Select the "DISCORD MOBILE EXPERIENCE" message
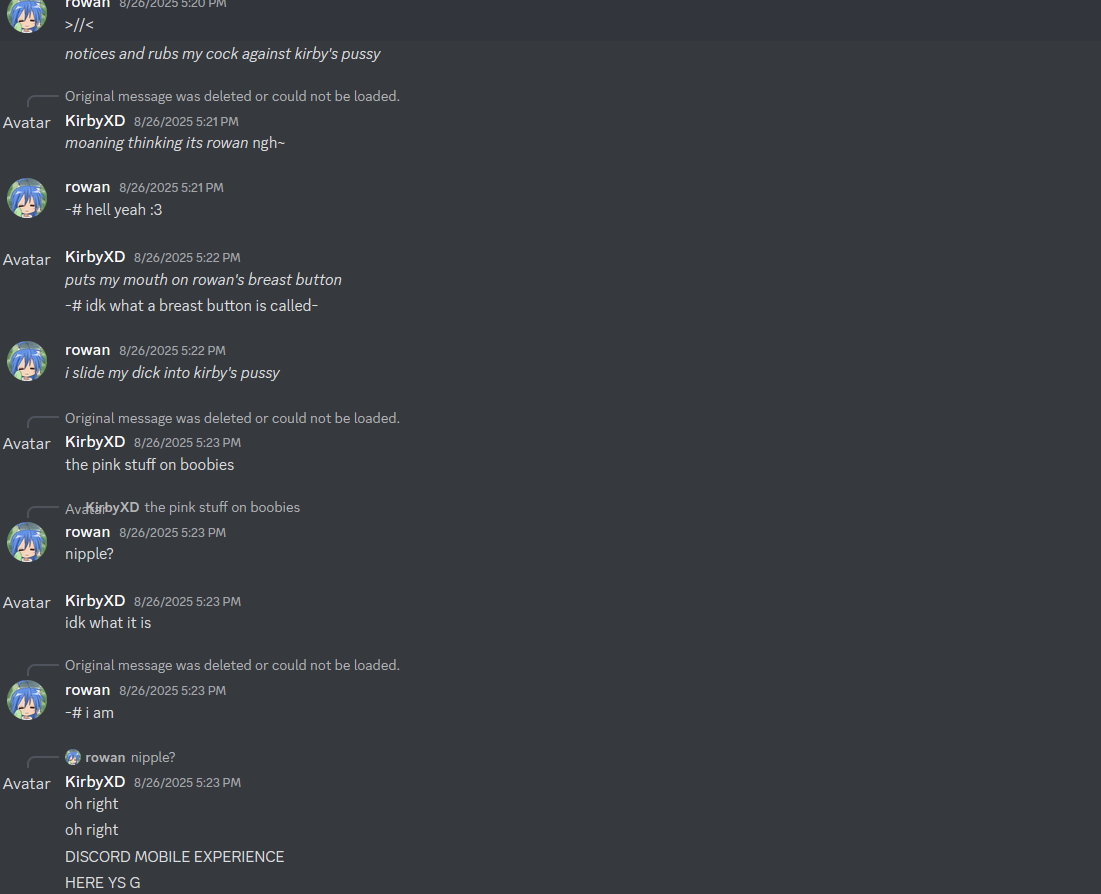1101x894 pixels. (x=175, y=857)
